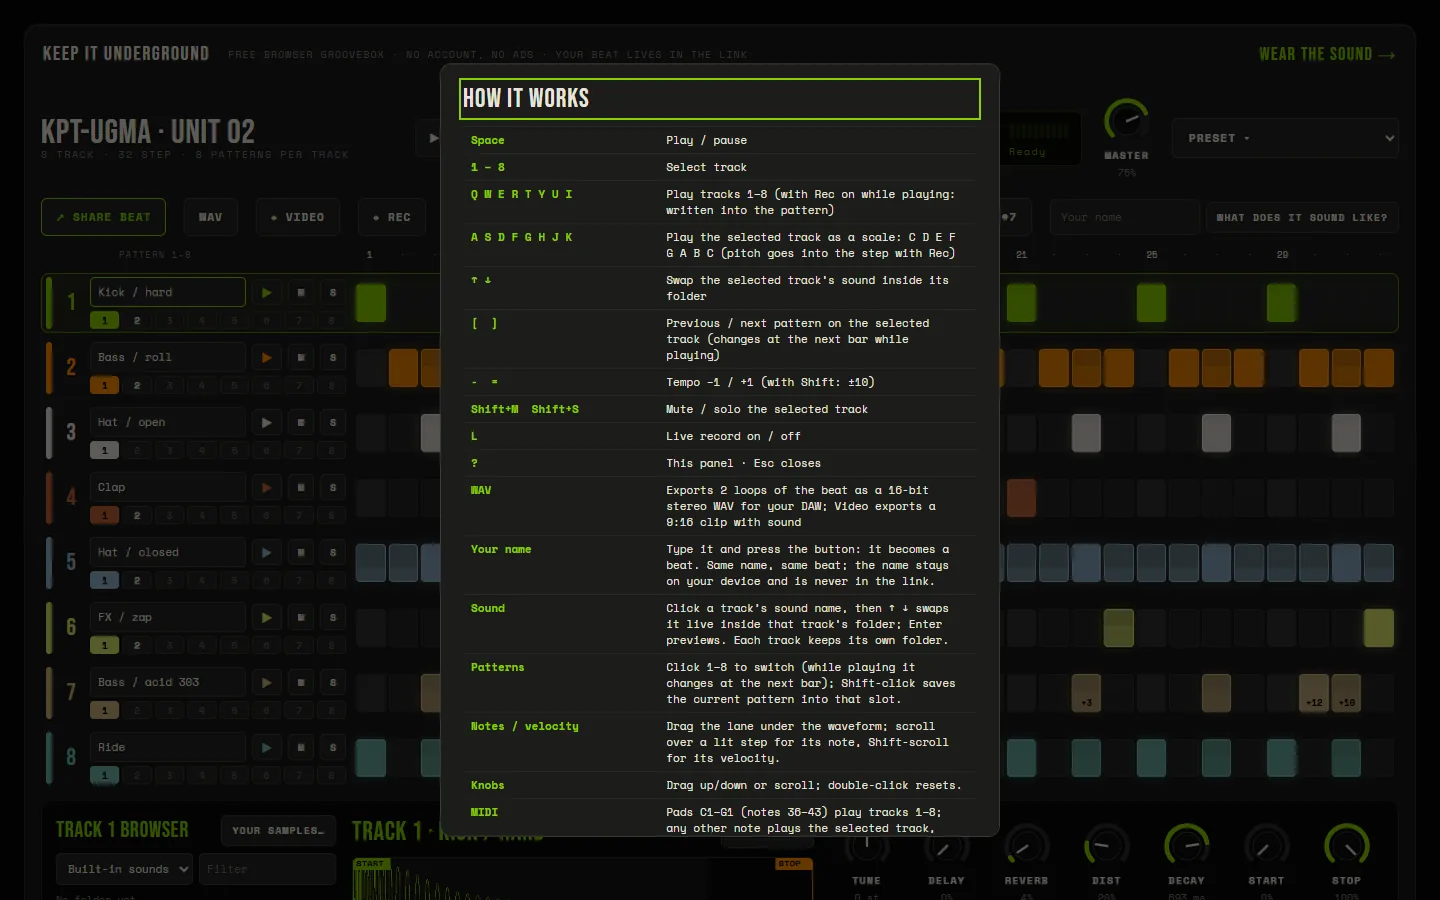Image resolution: width=1440 pixels, height=900 pixels.
Task: Mute the Bass / roll track
Action: tap(301, 358)
